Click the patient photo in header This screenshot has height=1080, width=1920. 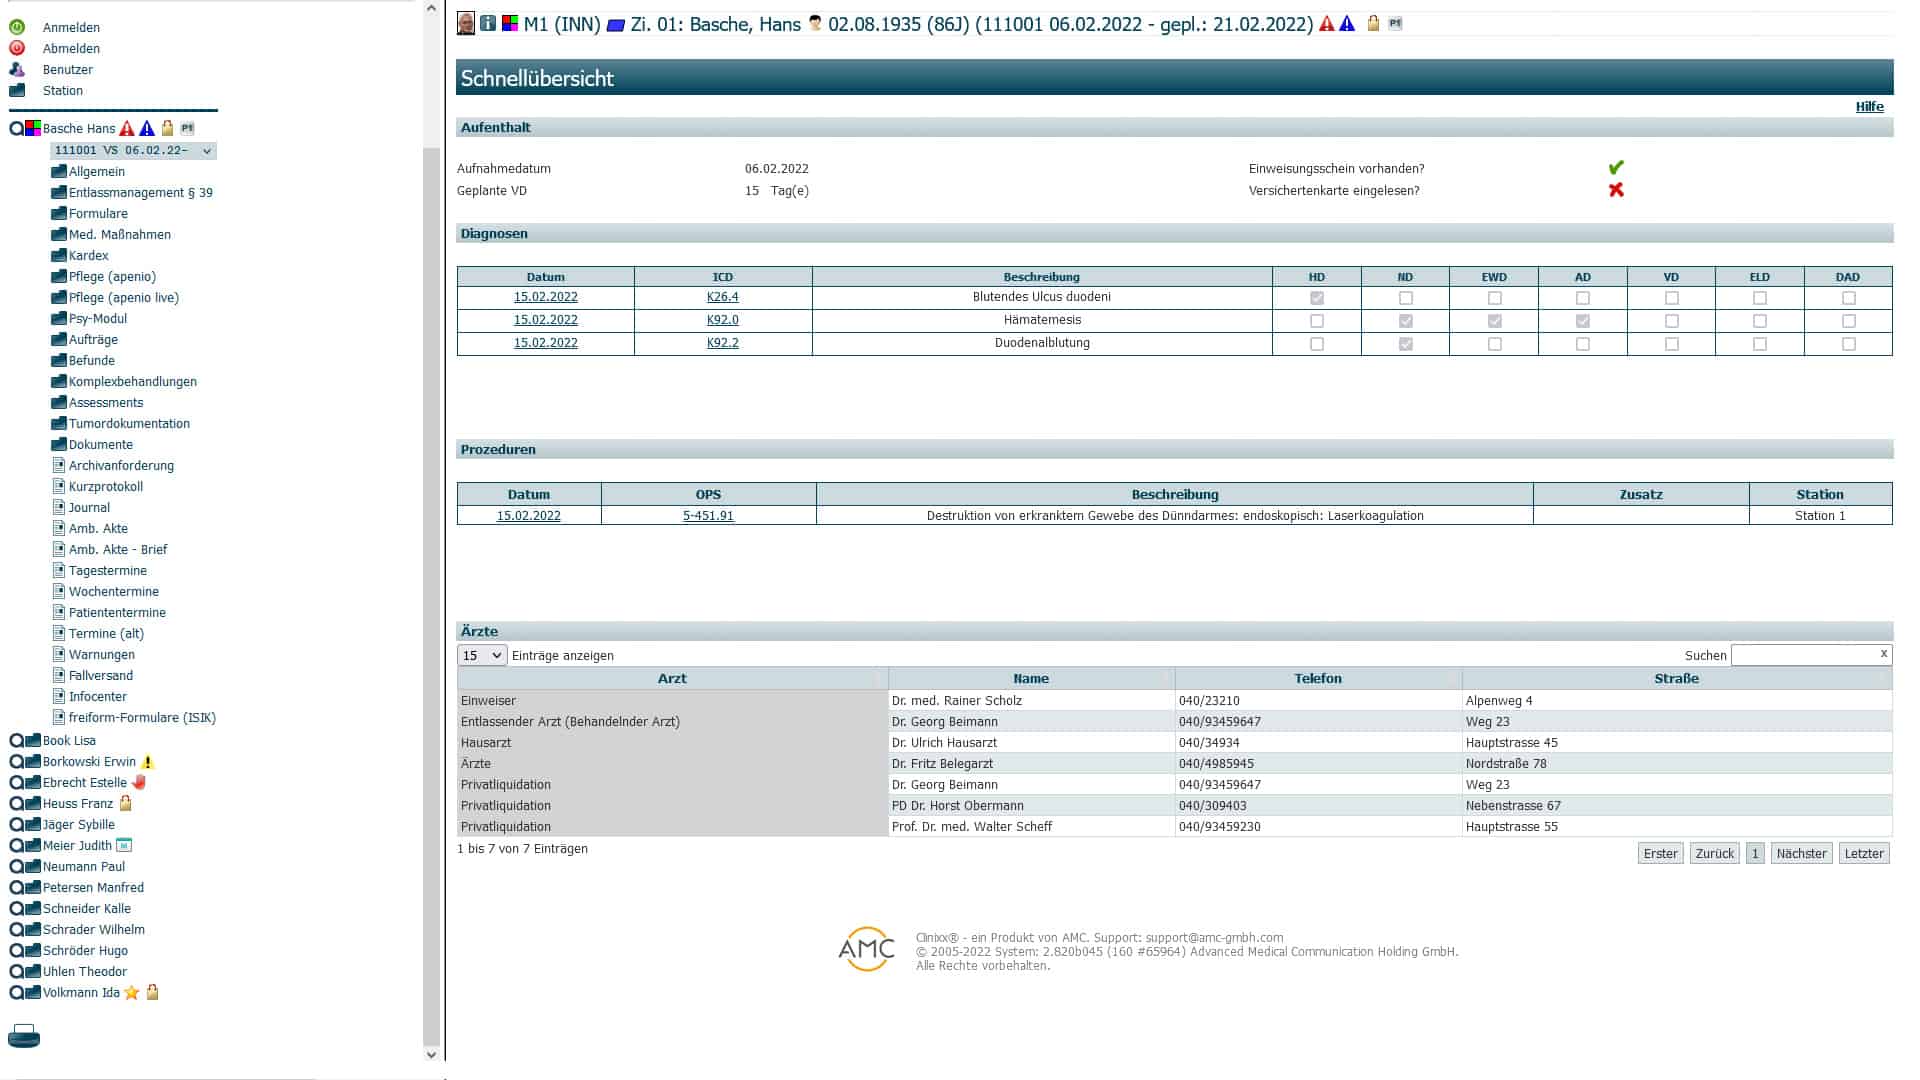pyautogui.click(x=466, y=23)
